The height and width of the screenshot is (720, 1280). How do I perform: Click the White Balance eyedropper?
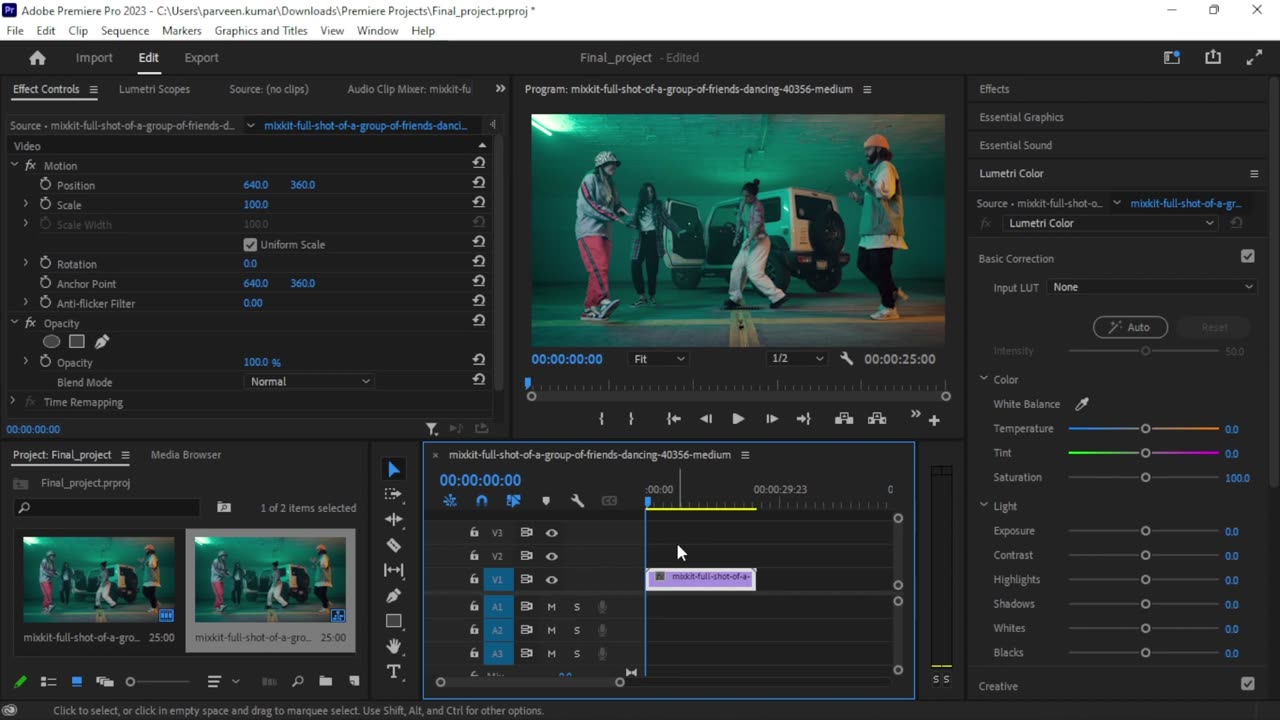[x=1081, y=404]
